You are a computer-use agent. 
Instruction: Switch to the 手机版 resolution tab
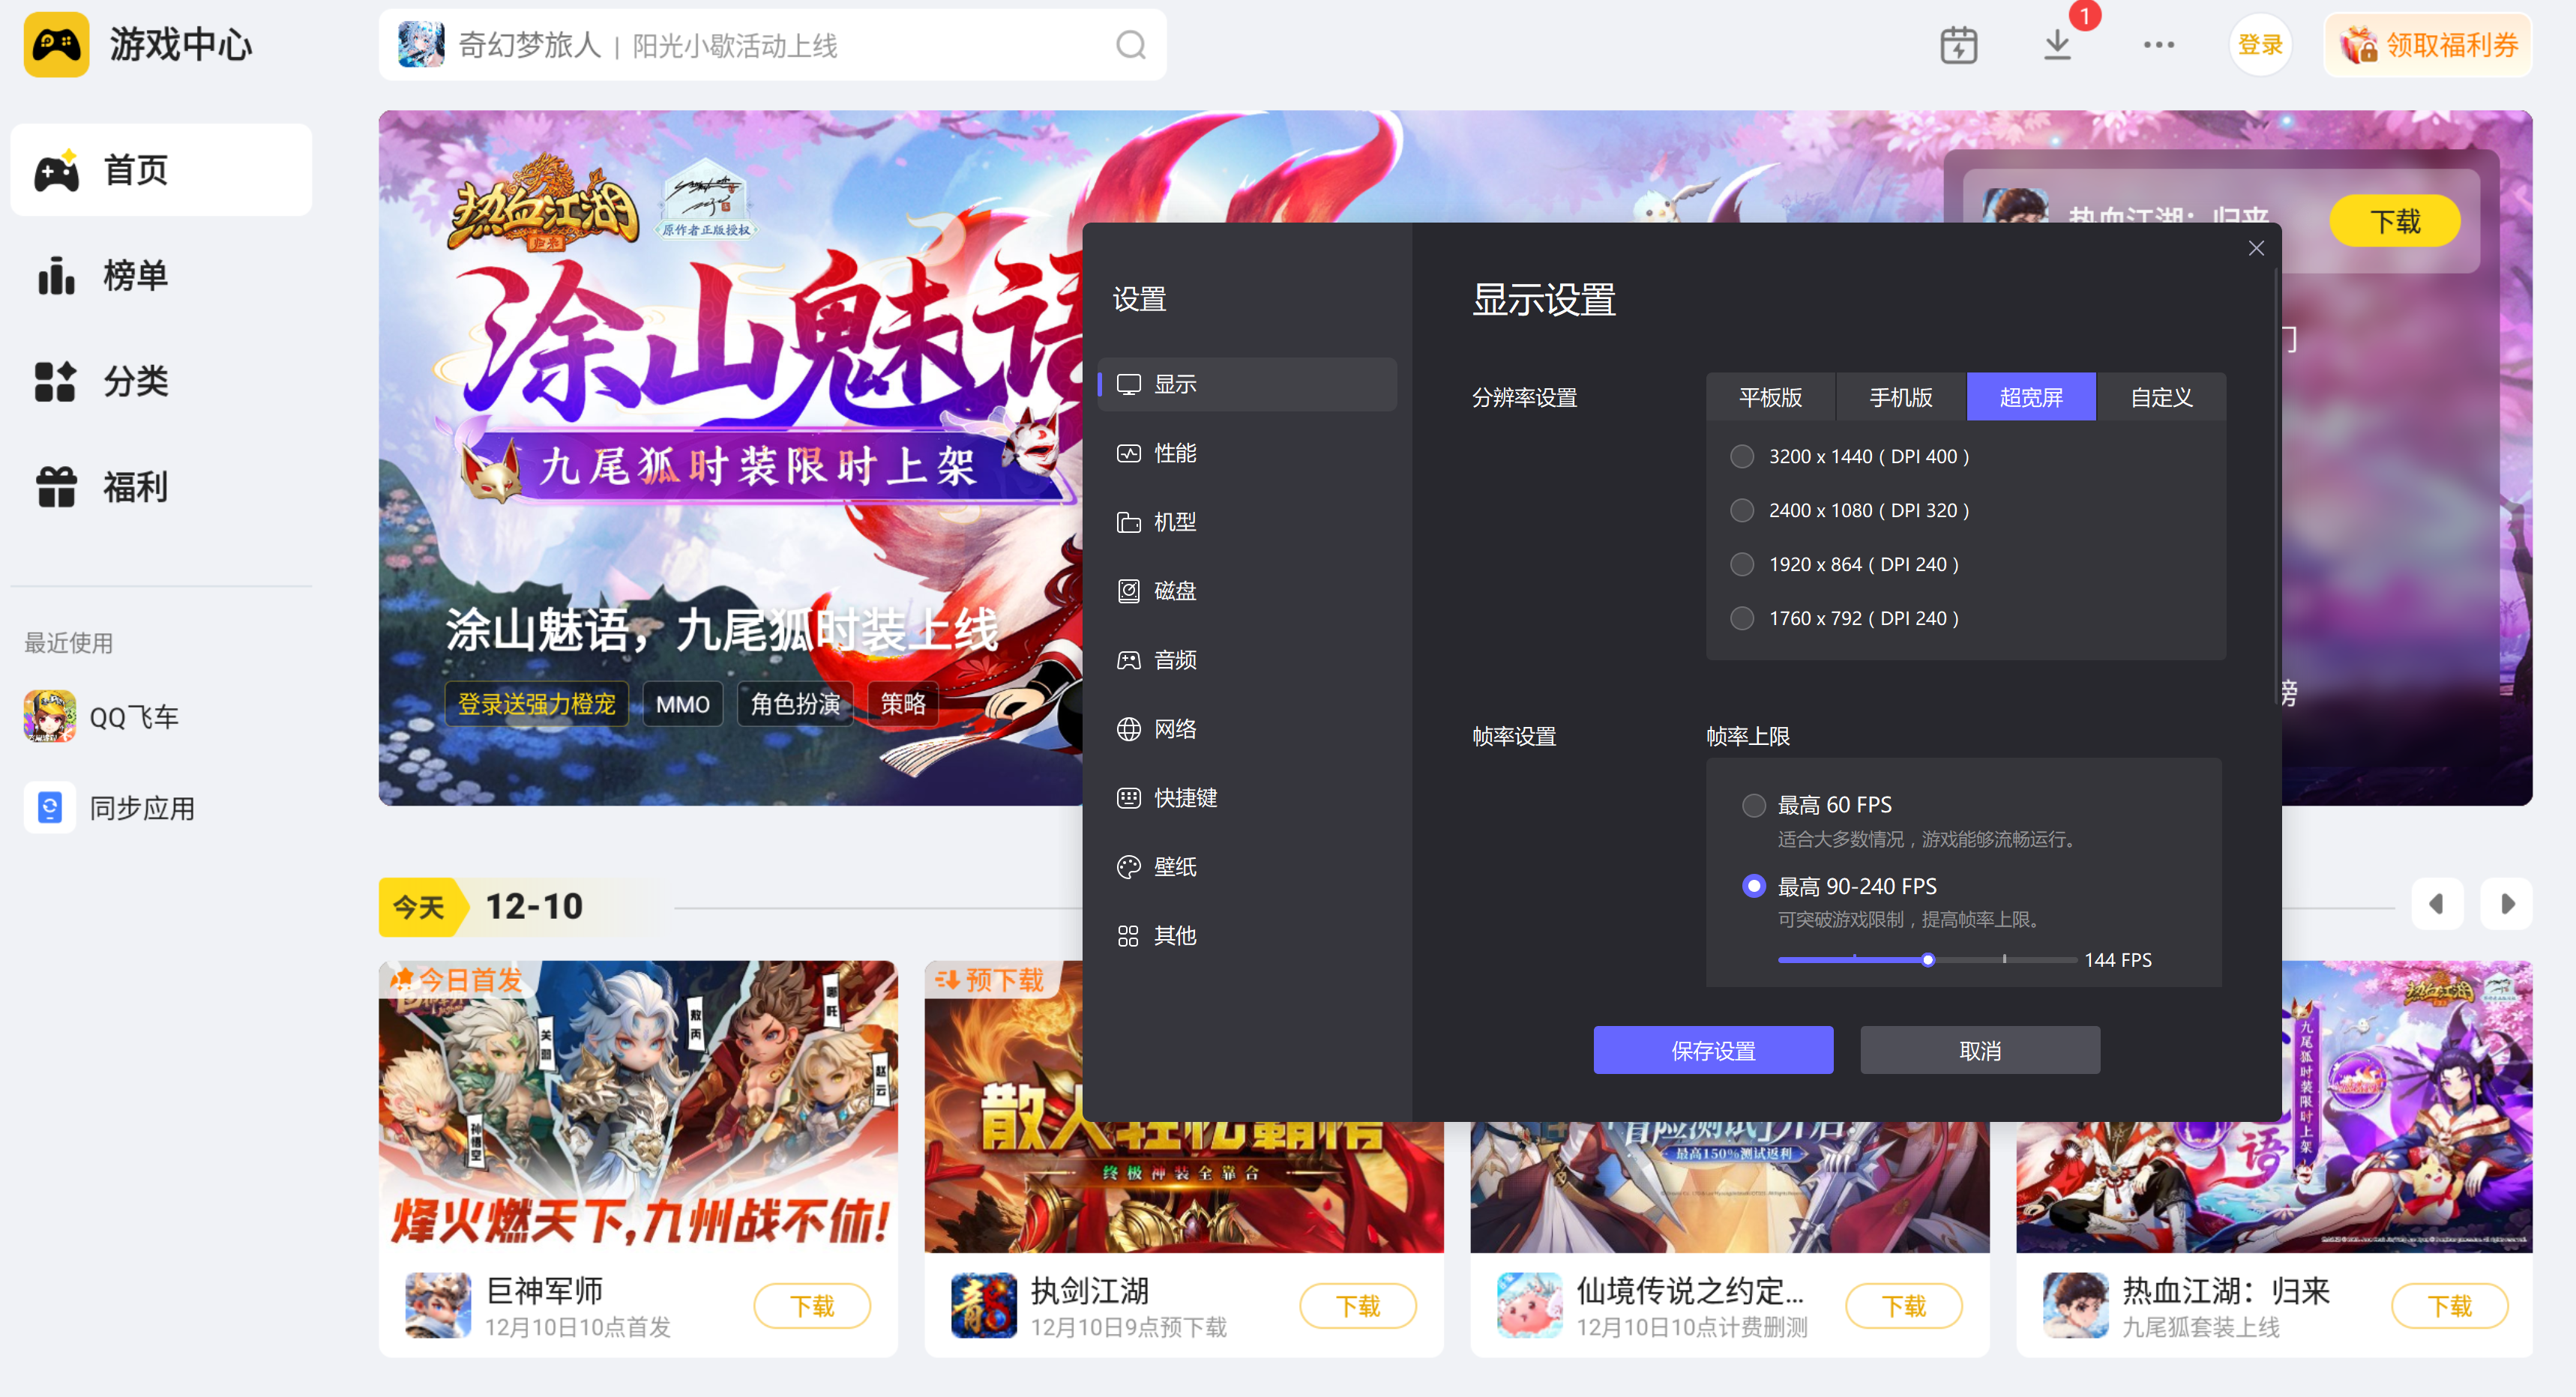[1899, 397]
